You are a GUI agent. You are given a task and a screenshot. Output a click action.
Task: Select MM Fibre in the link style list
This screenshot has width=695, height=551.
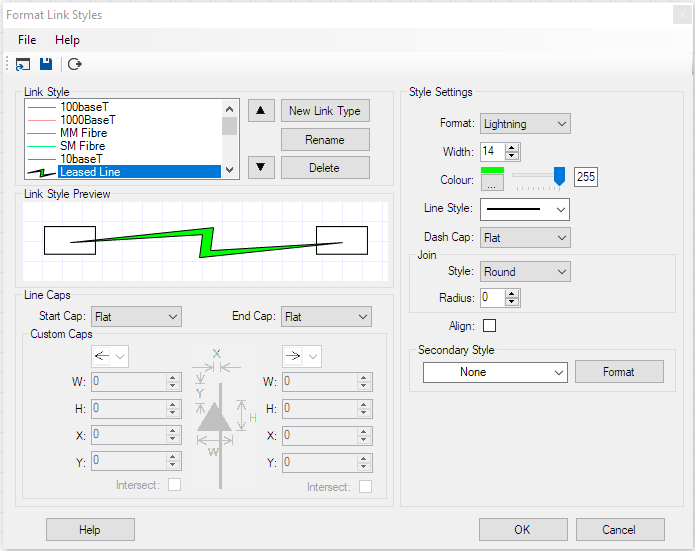(83, 133)
